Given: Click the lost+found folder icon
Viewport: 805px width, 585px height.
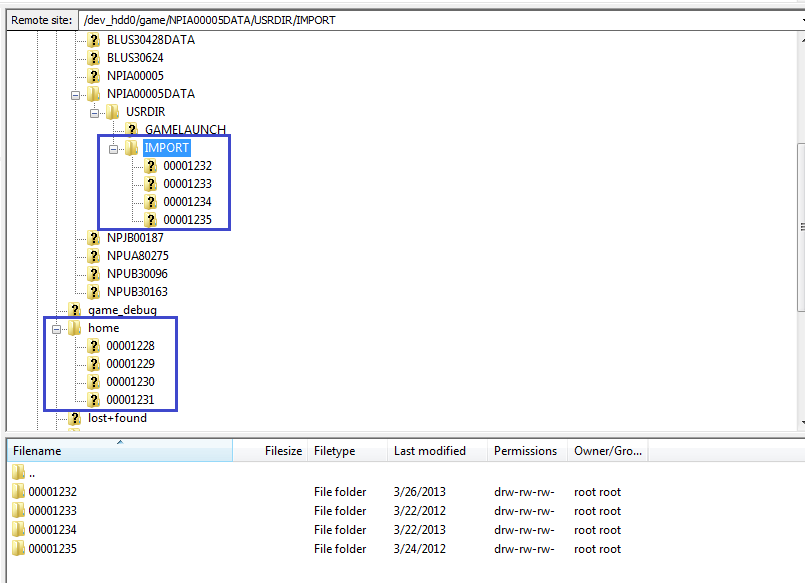Looking at the screenshot, I should click(74, 418).
